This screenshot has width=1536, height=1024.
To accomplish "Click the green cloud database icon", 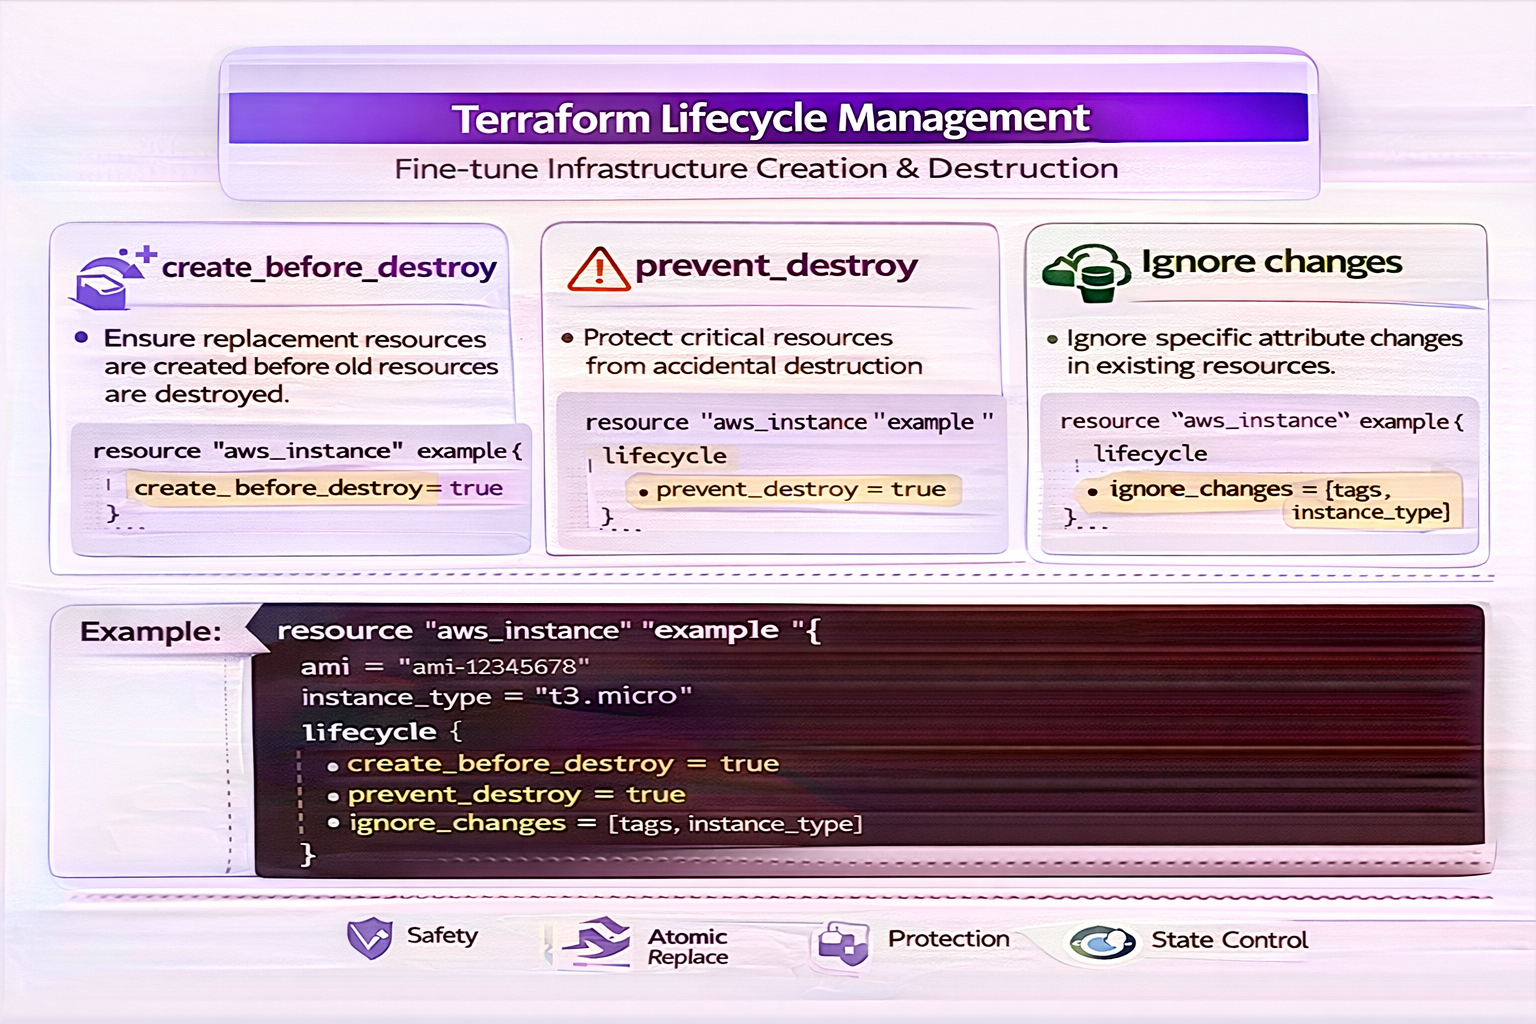I will point(1086,272).
